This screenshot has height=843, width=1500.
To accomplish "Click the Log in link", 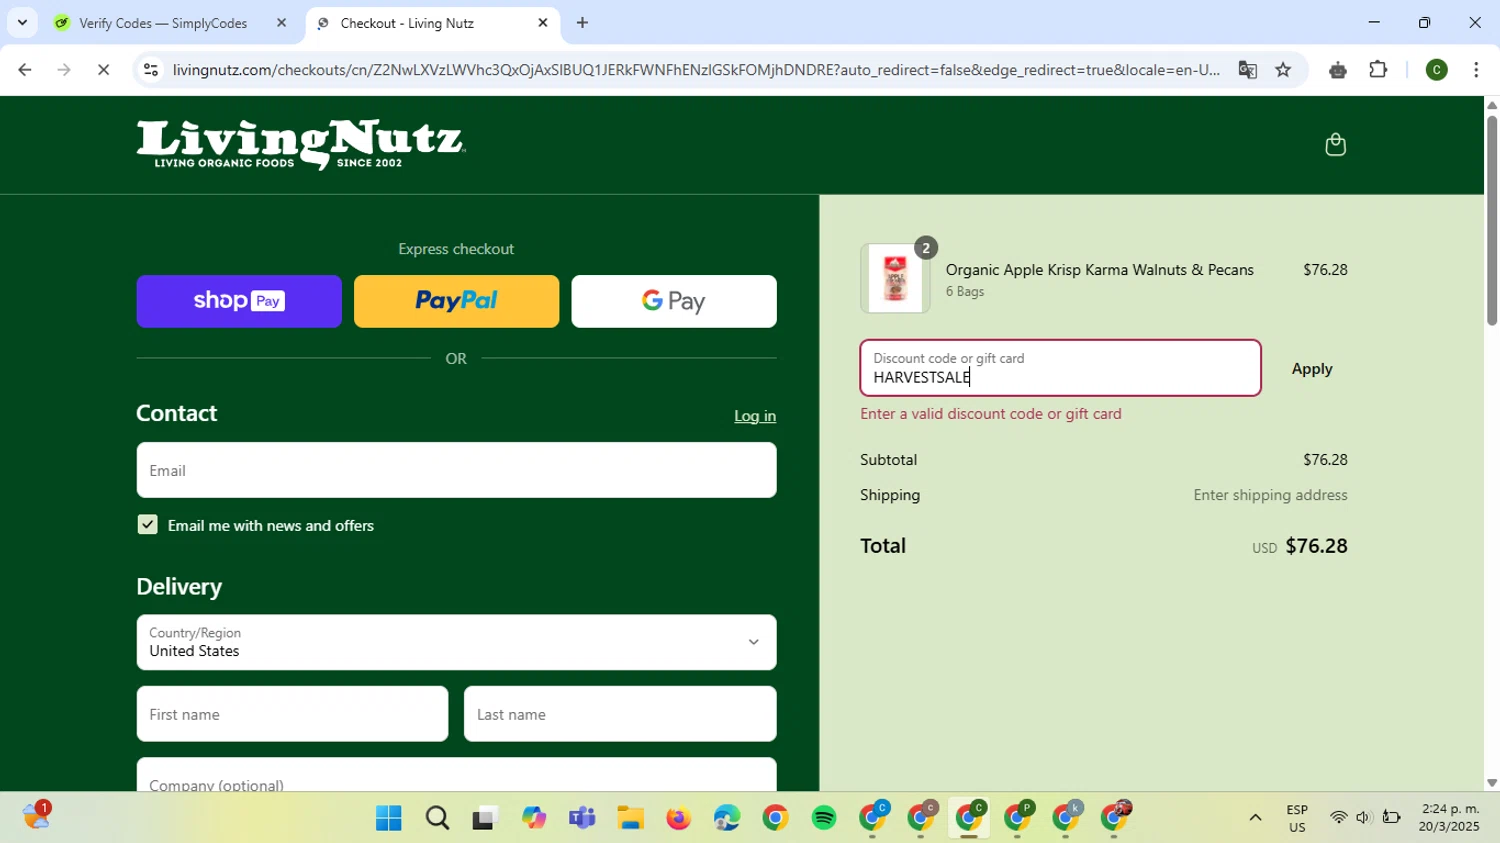I will click(x=755, y=416).
